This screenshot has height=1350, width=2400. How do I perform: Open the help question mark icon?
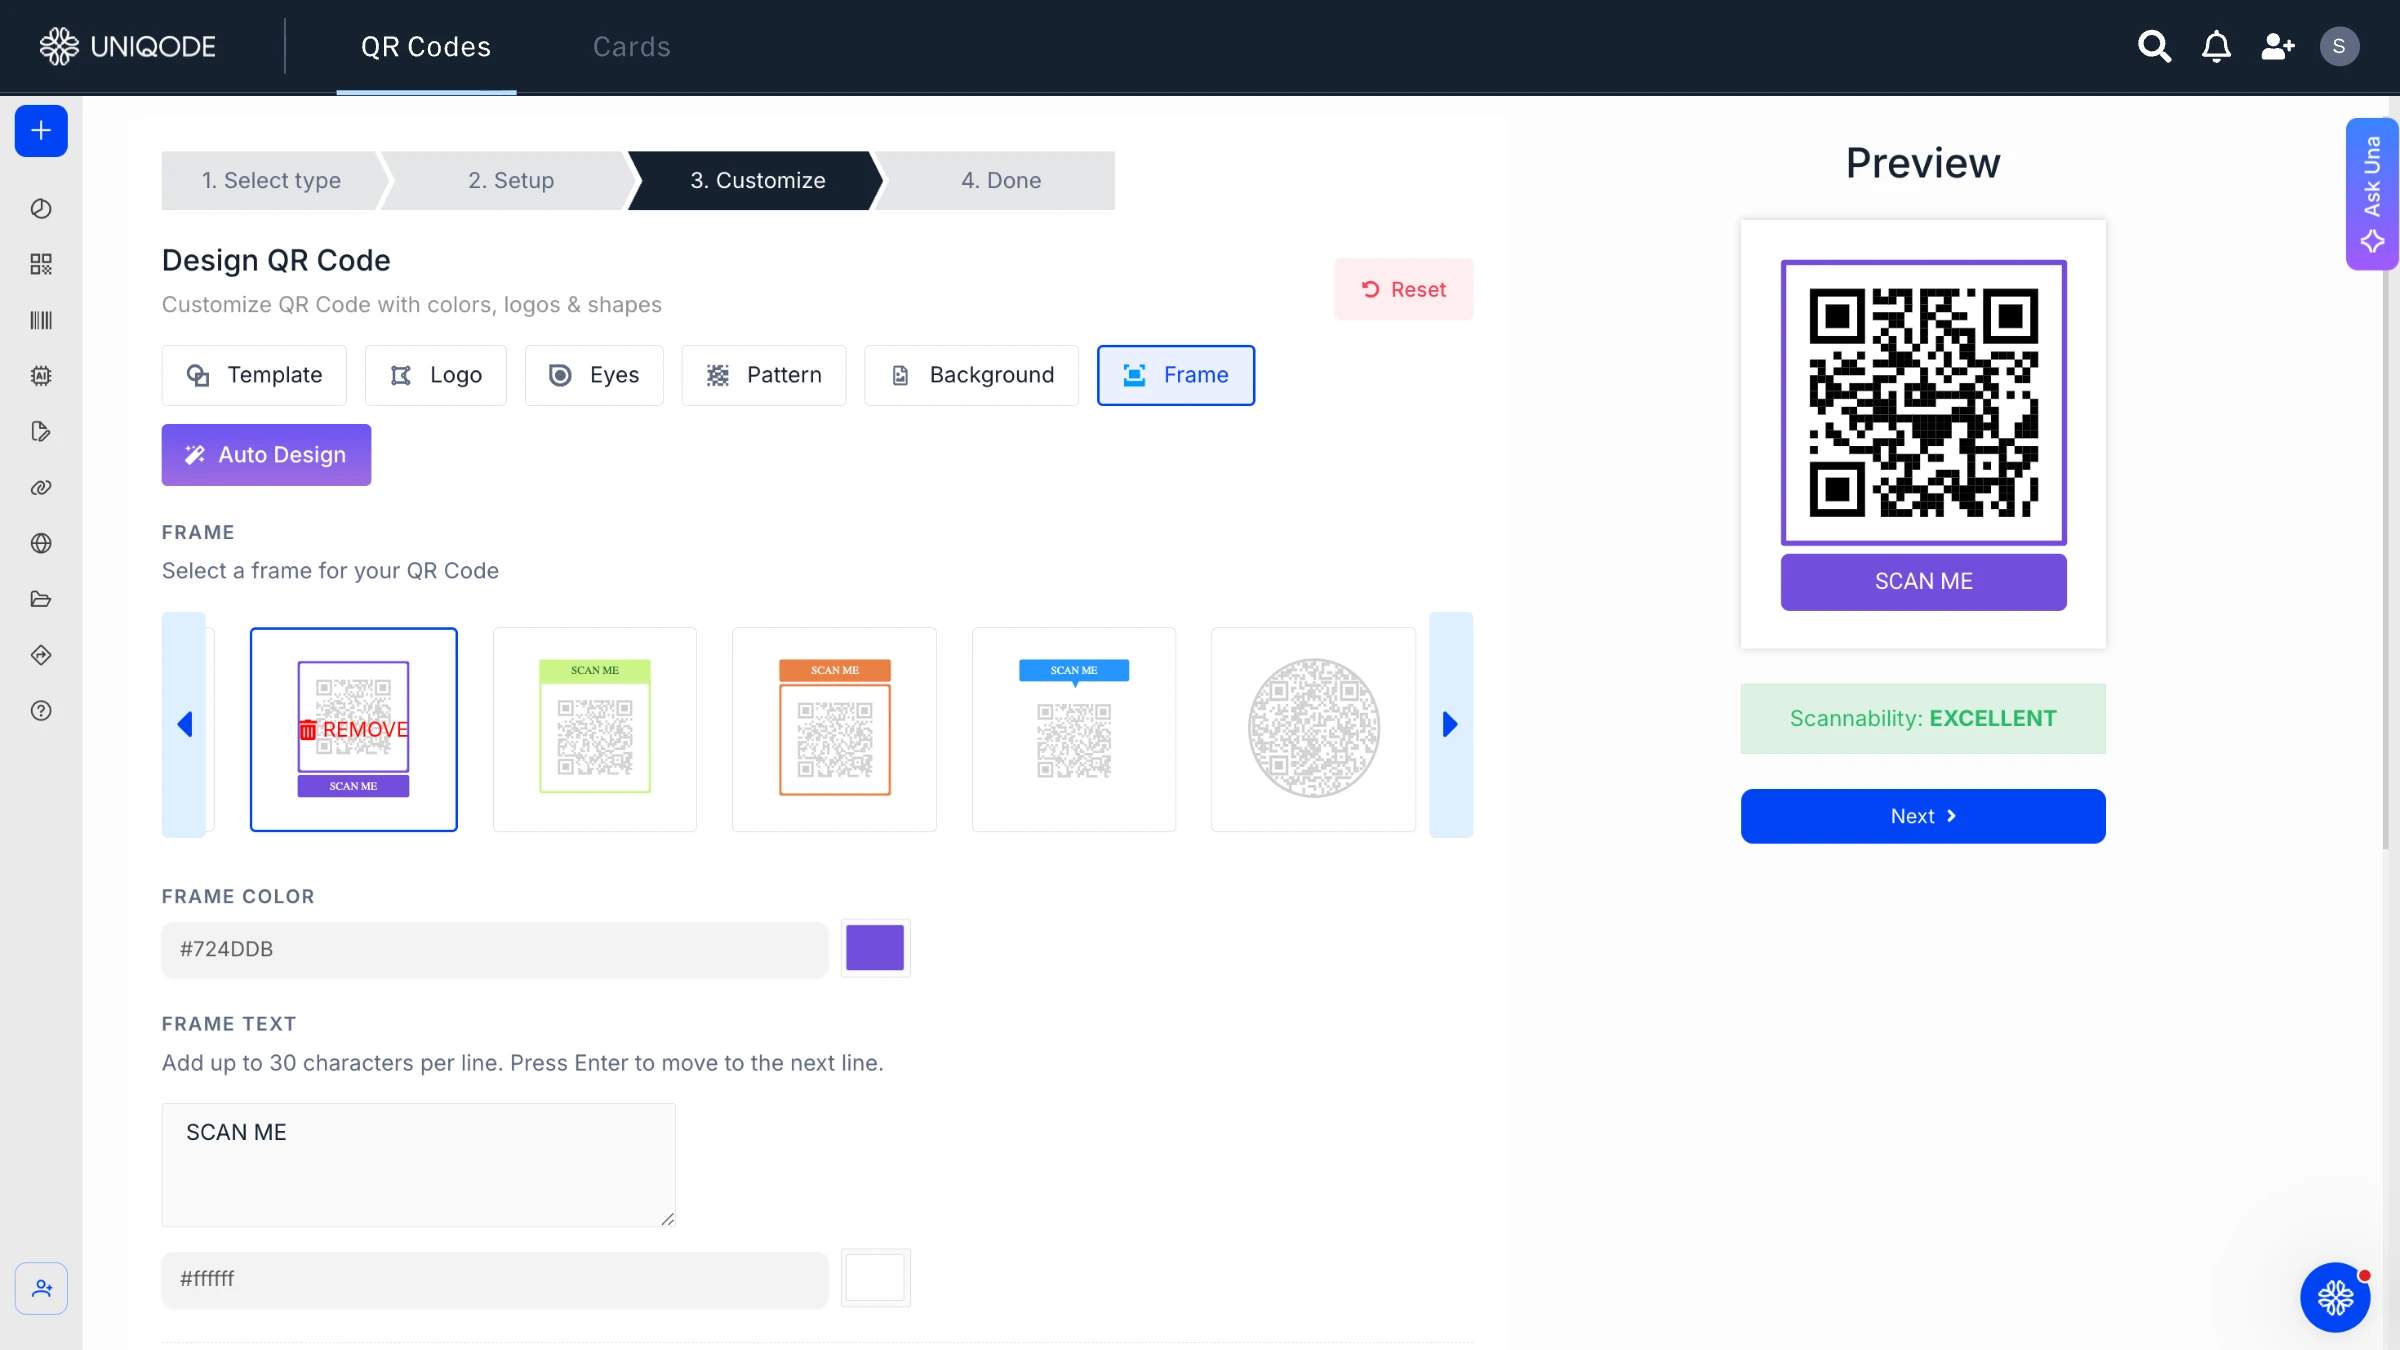click(41, 711)
